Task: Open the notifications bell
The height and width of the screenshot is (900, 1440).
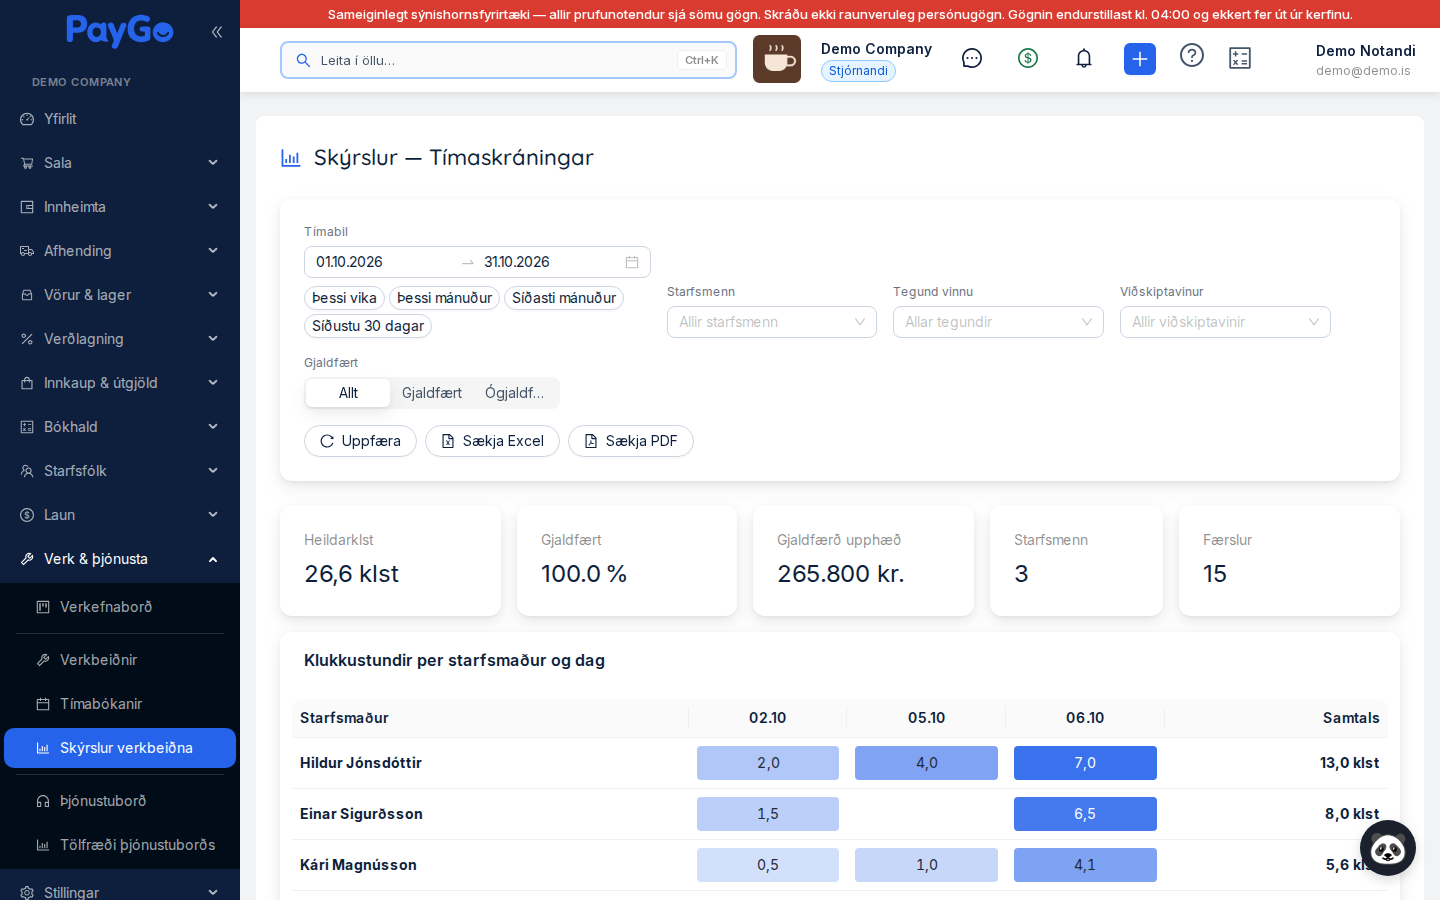Action: coord(1084,58)
